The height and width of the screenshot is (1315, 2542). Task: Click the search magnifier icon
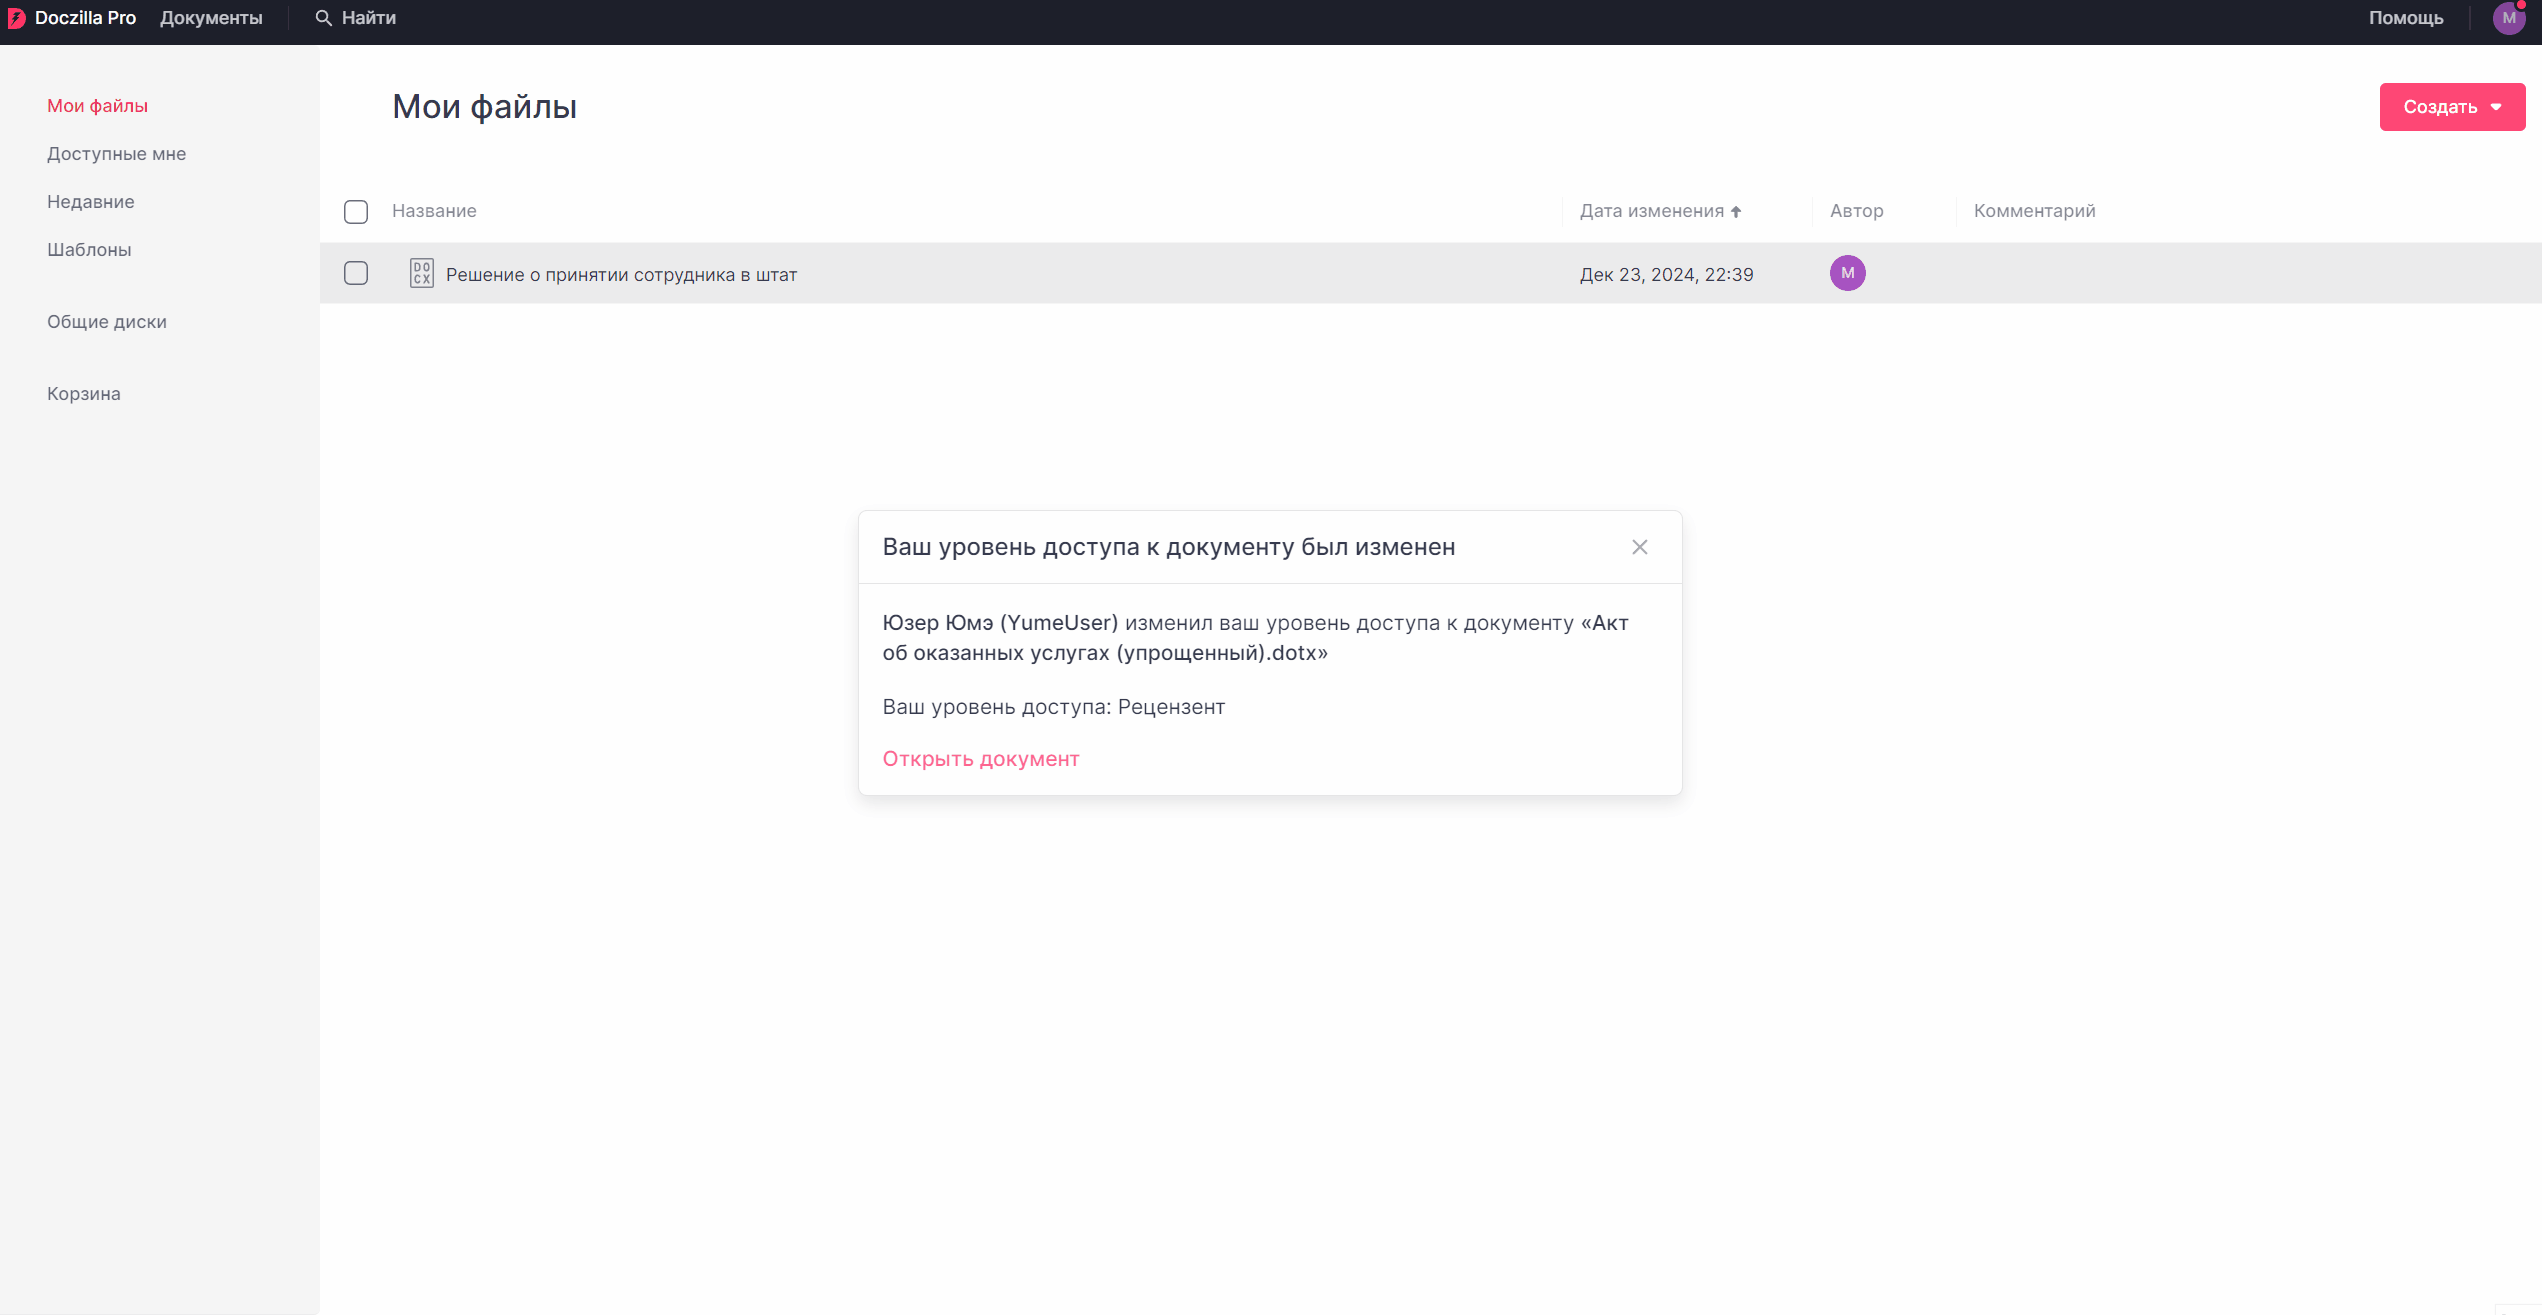pos(323,18)
